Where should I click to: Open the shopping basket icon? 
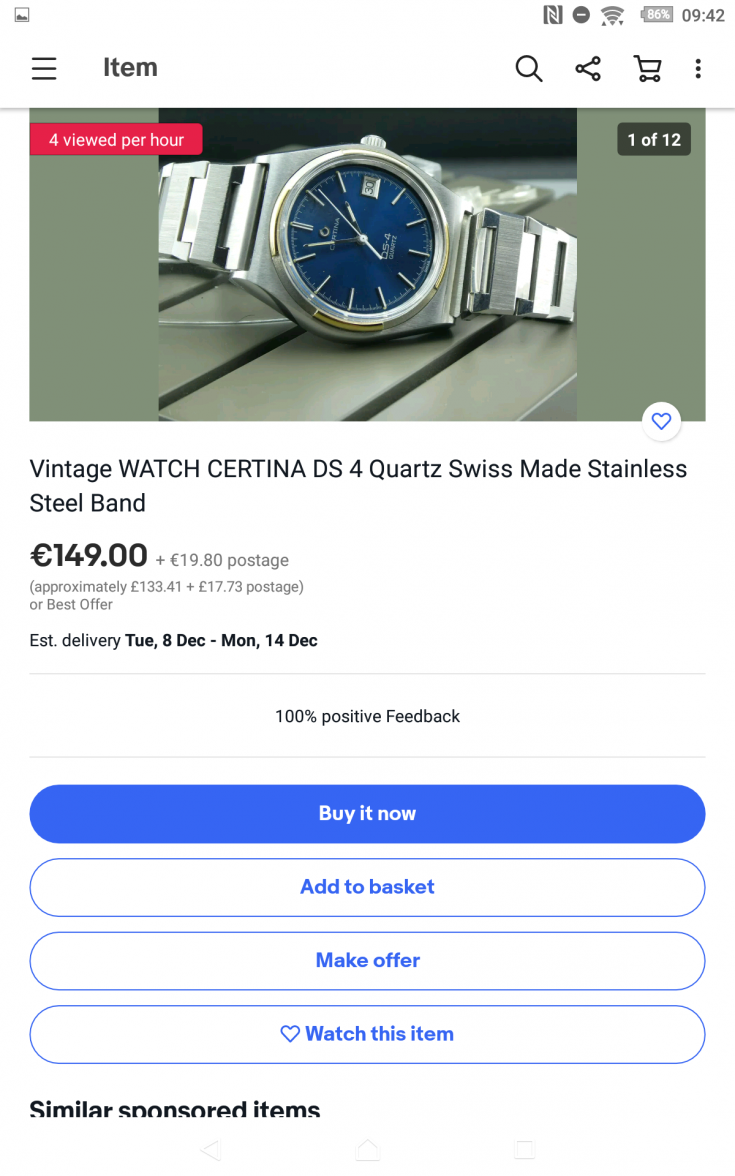click(647, 68)
